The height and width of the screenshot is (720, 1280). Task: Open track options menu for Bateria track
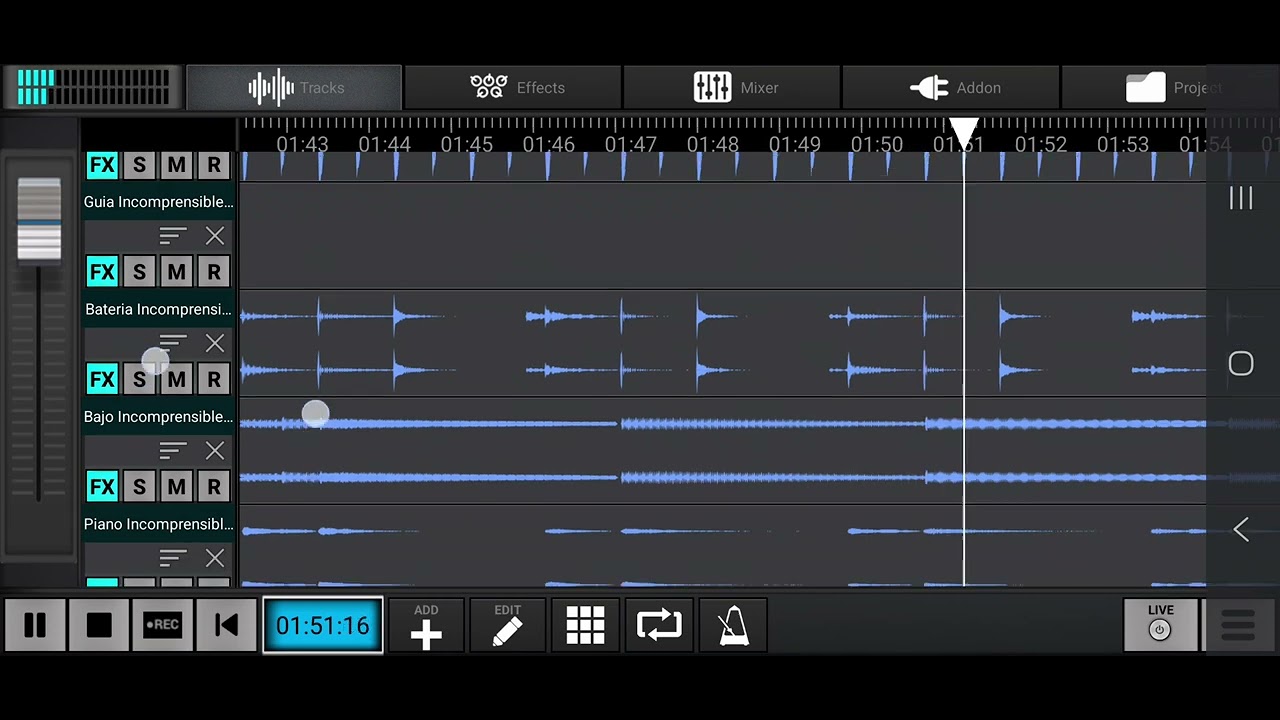(x=173, y=343)
